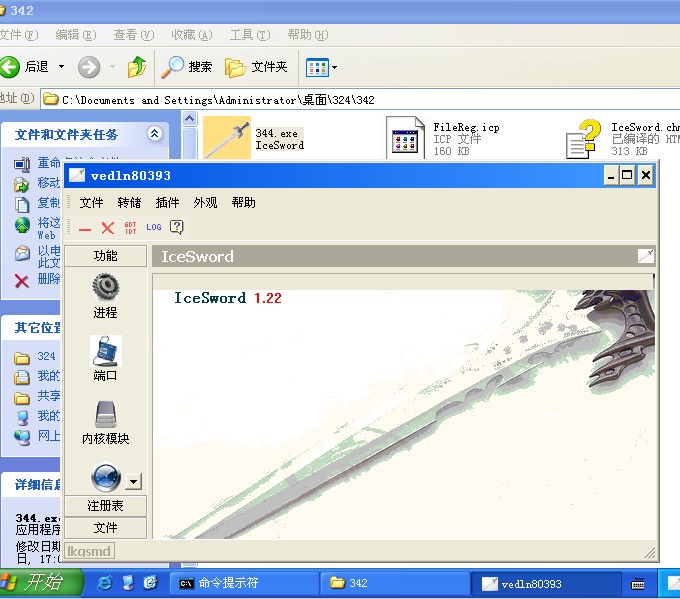Open the 端口 (Port) icon
Image resolution: width=680 pixels, height=599 pixels.
[x=105, y=351]
